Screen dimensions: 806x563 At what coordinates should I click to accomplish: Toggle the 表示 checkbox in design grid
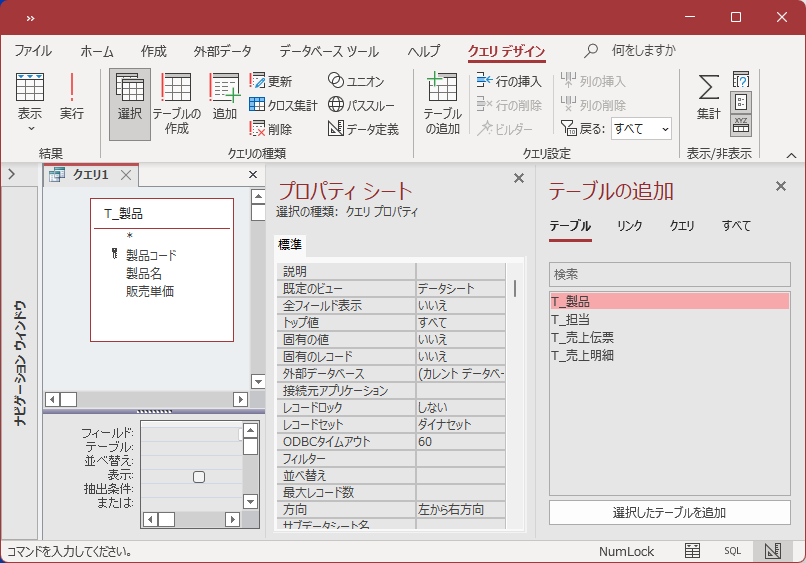click(199, 477)
